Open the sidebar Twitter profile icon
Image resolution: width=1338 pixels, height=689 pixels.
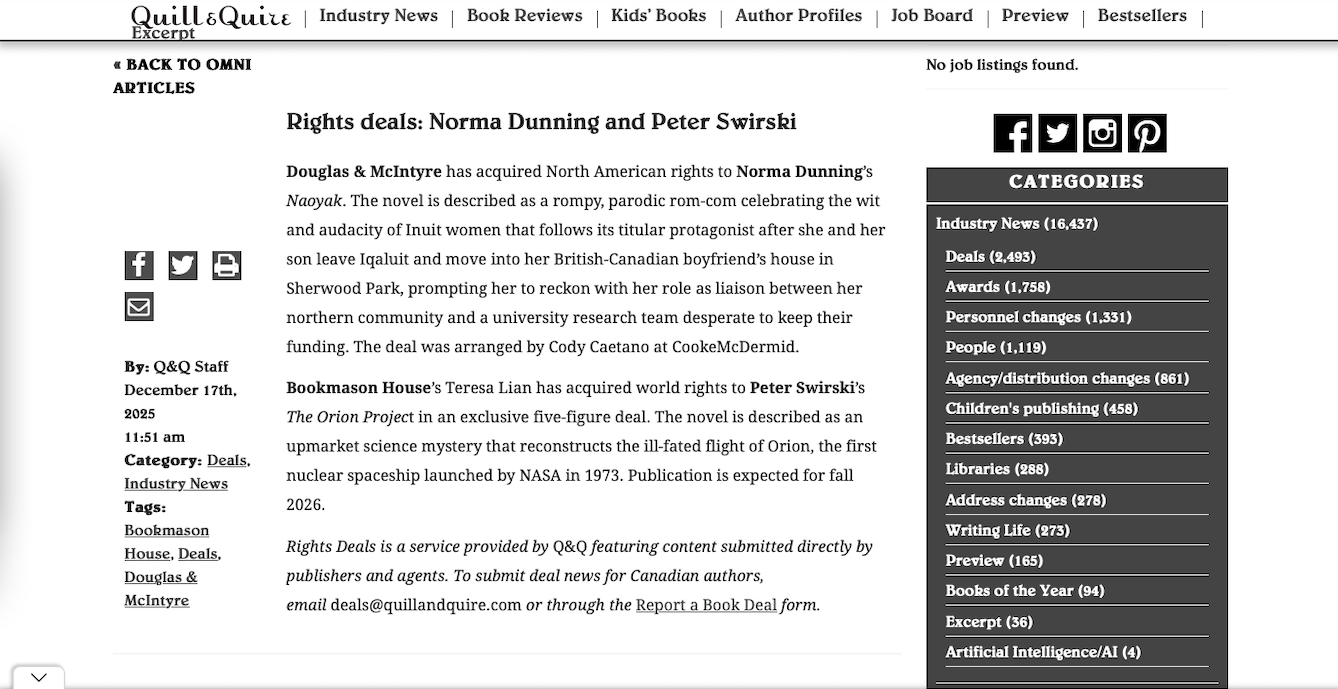1057,133
